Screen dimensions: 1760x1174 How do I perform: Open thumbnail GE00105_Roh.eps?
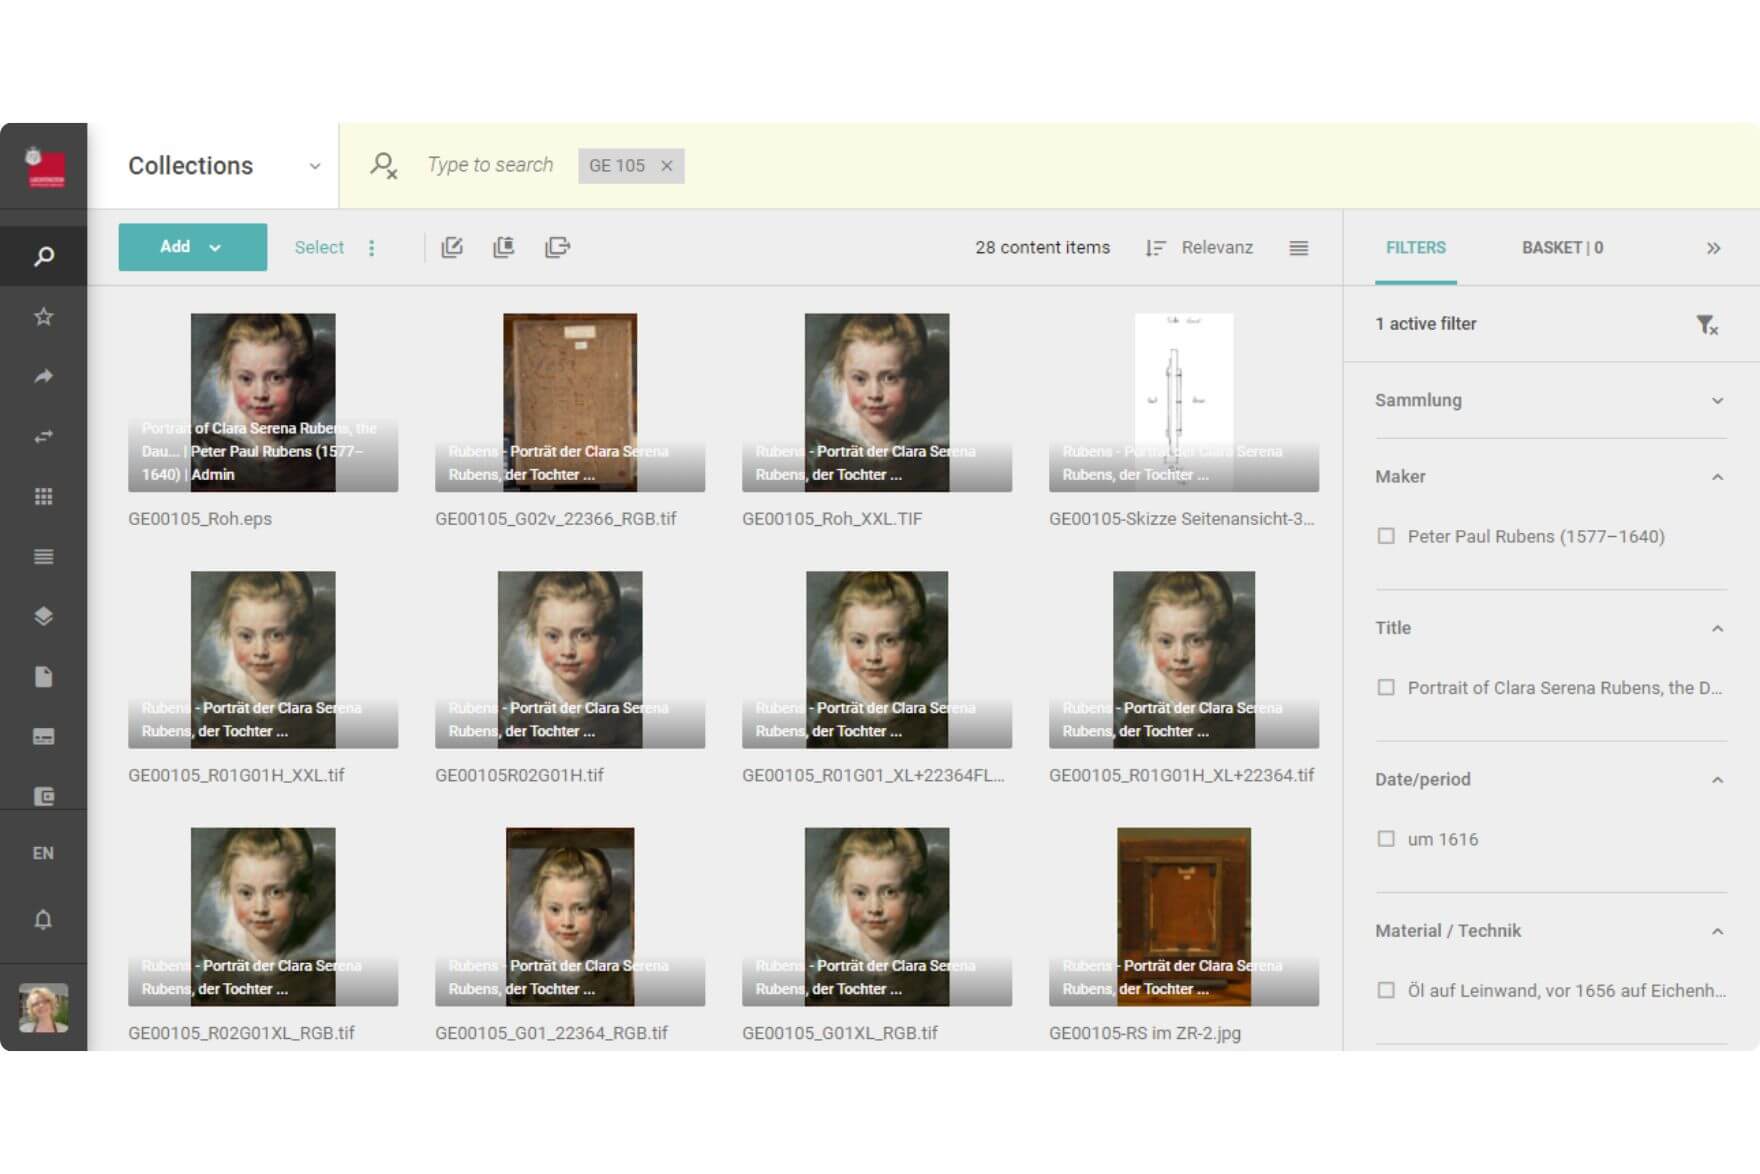pos(263,402)
